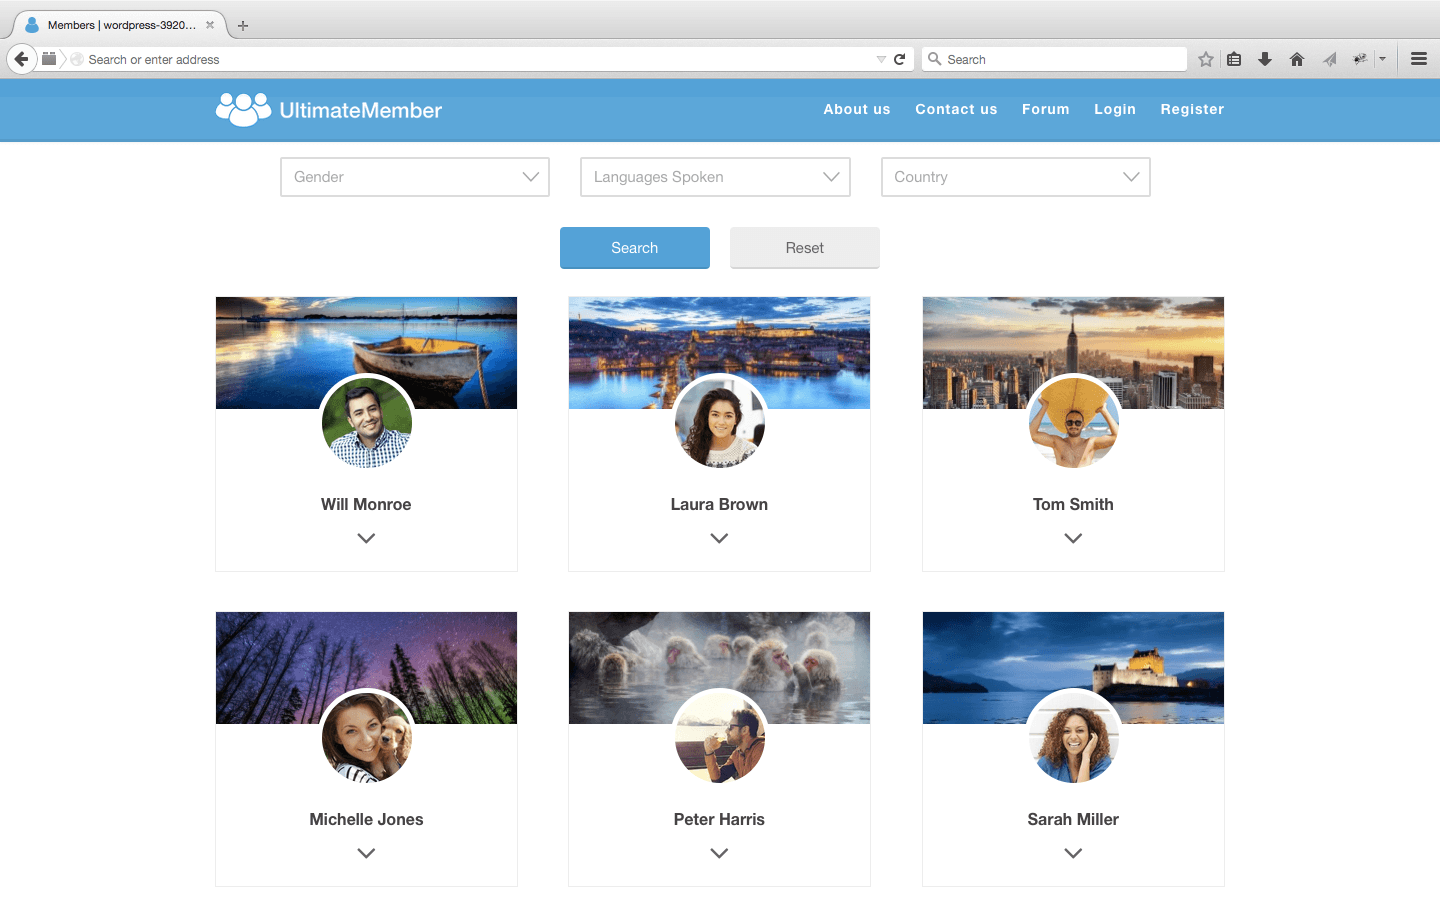Select the Forum menu item
This screenshot has height=900, width=1440.
1045,109
